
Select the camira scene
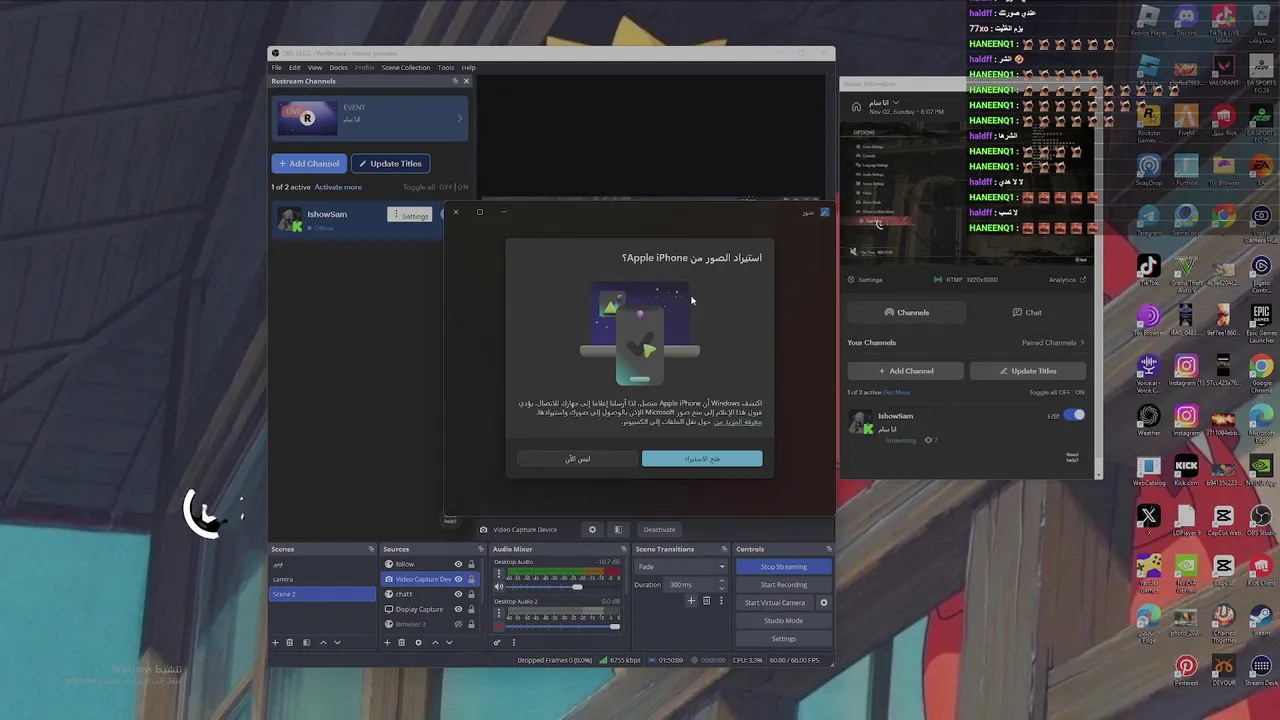[x=322, y=579]
